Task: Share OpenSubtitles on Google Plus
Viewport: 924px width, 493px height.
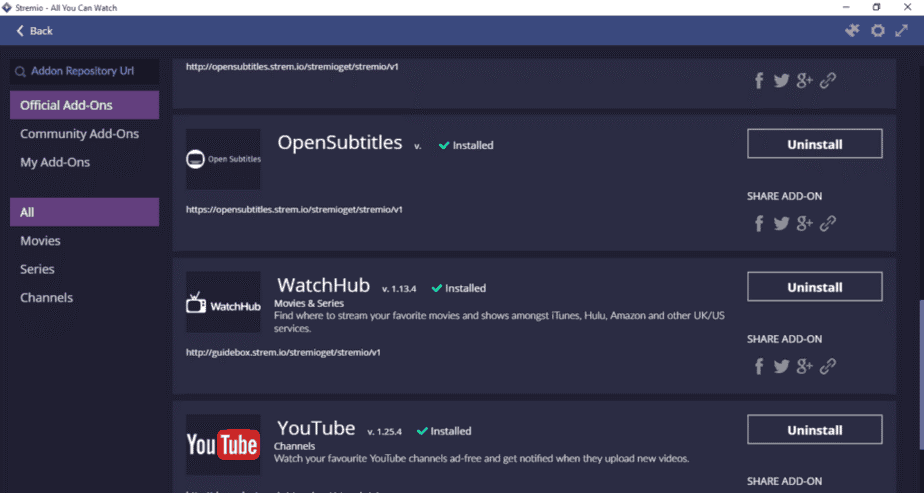Action: [804, 223]
